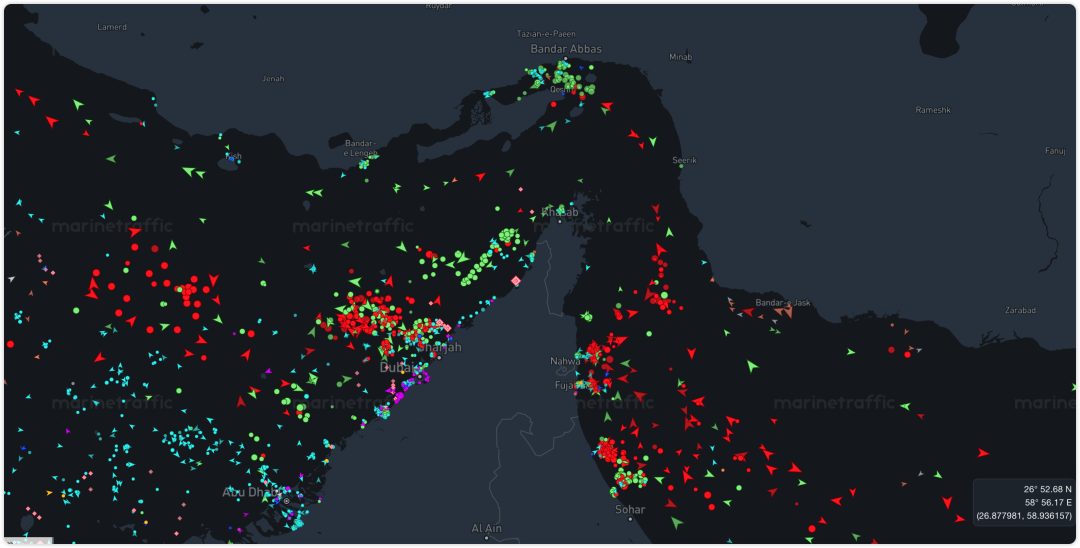
Task: Click the blue vessel marker at Kish island
Action: click(230, 158)
